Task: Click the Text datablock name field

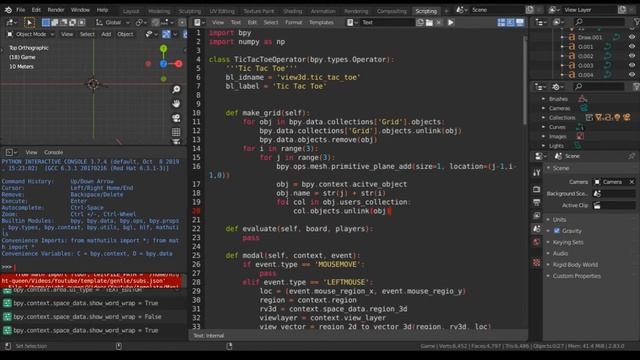Action: 388,22
